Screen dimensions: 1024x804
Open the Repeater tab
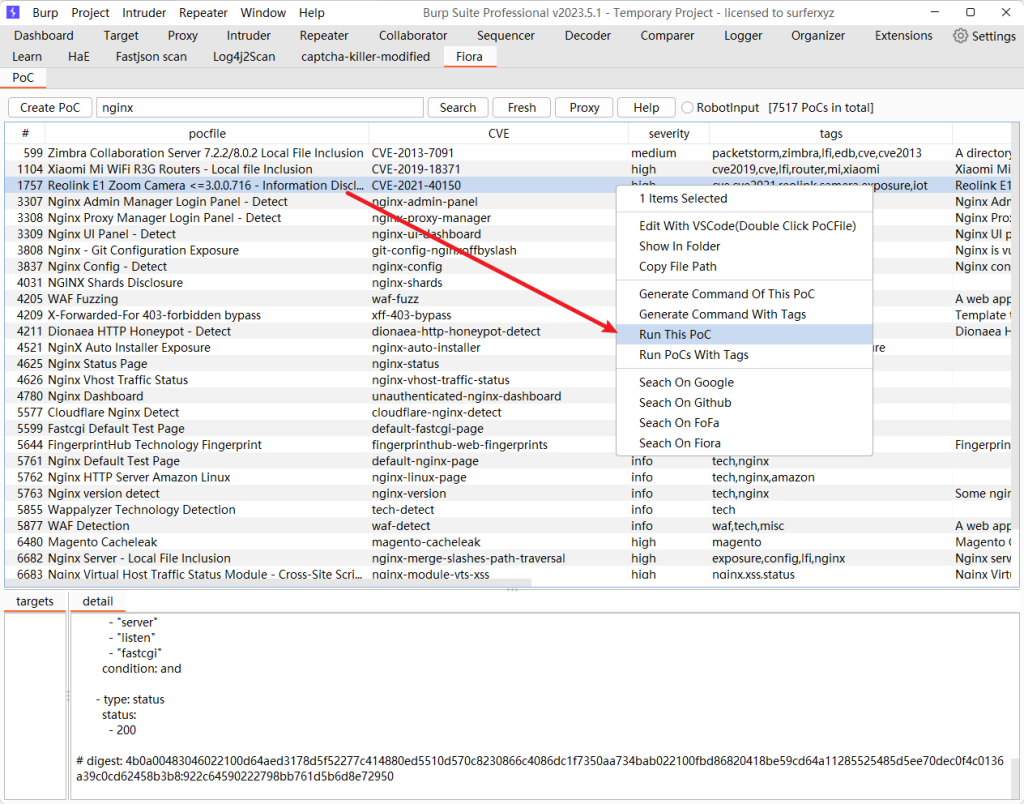pyautogui.click(x=324, y=36)
